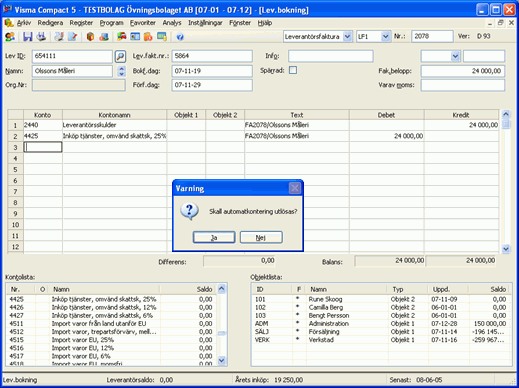Open the Inställningar menu
Screen dimensions: 519x388
click(x=205, y=23)
